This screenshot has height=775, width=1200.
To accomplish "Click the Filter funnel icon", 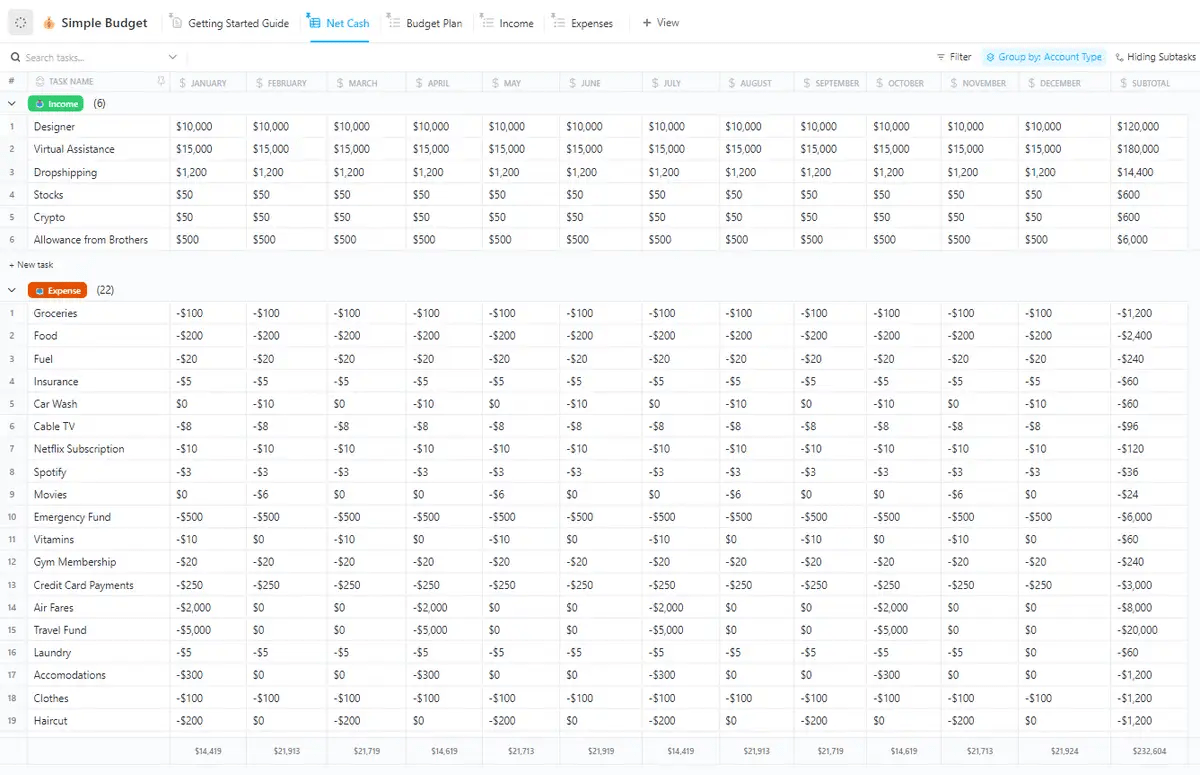I will tap(941, 57).
